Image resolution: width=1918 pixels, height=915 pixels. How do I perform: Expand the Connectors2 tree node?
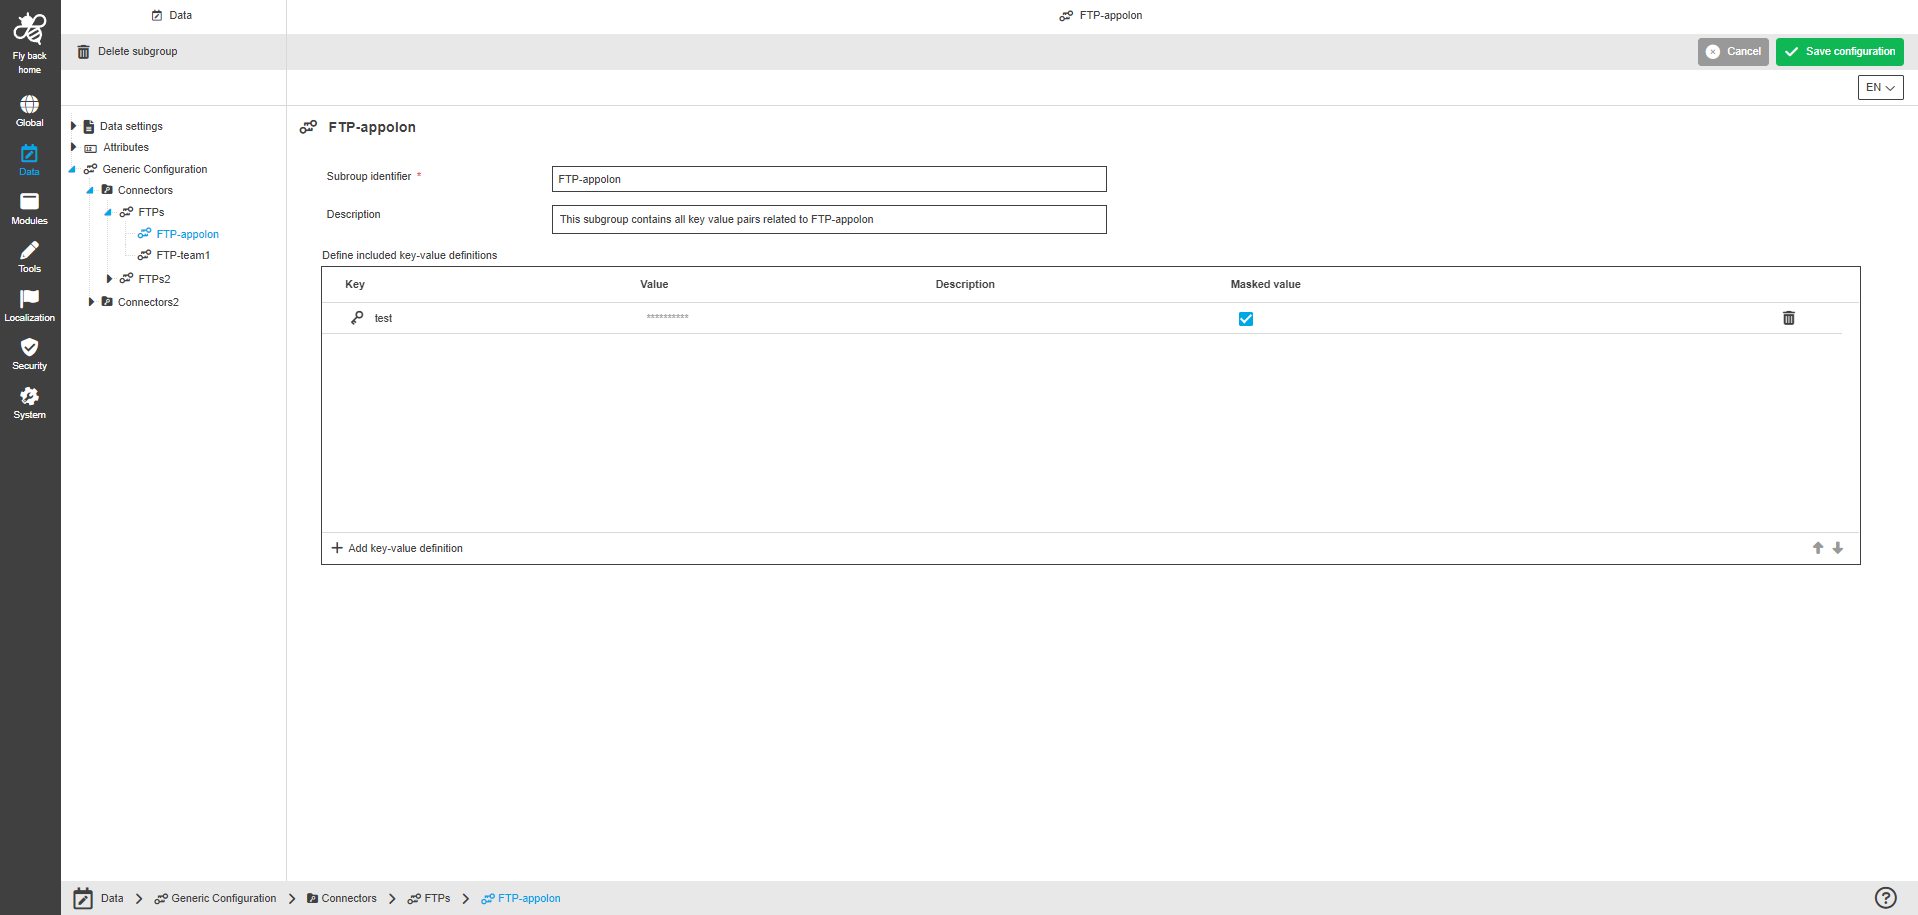[x=91, y=302]
